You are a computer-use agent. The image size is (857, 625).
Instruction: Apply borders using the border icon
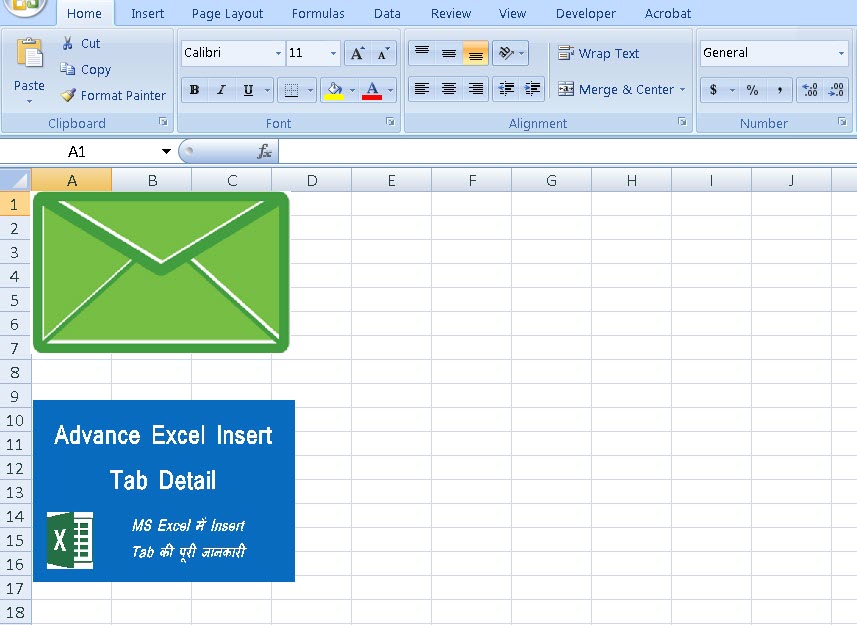coord(291,91)
